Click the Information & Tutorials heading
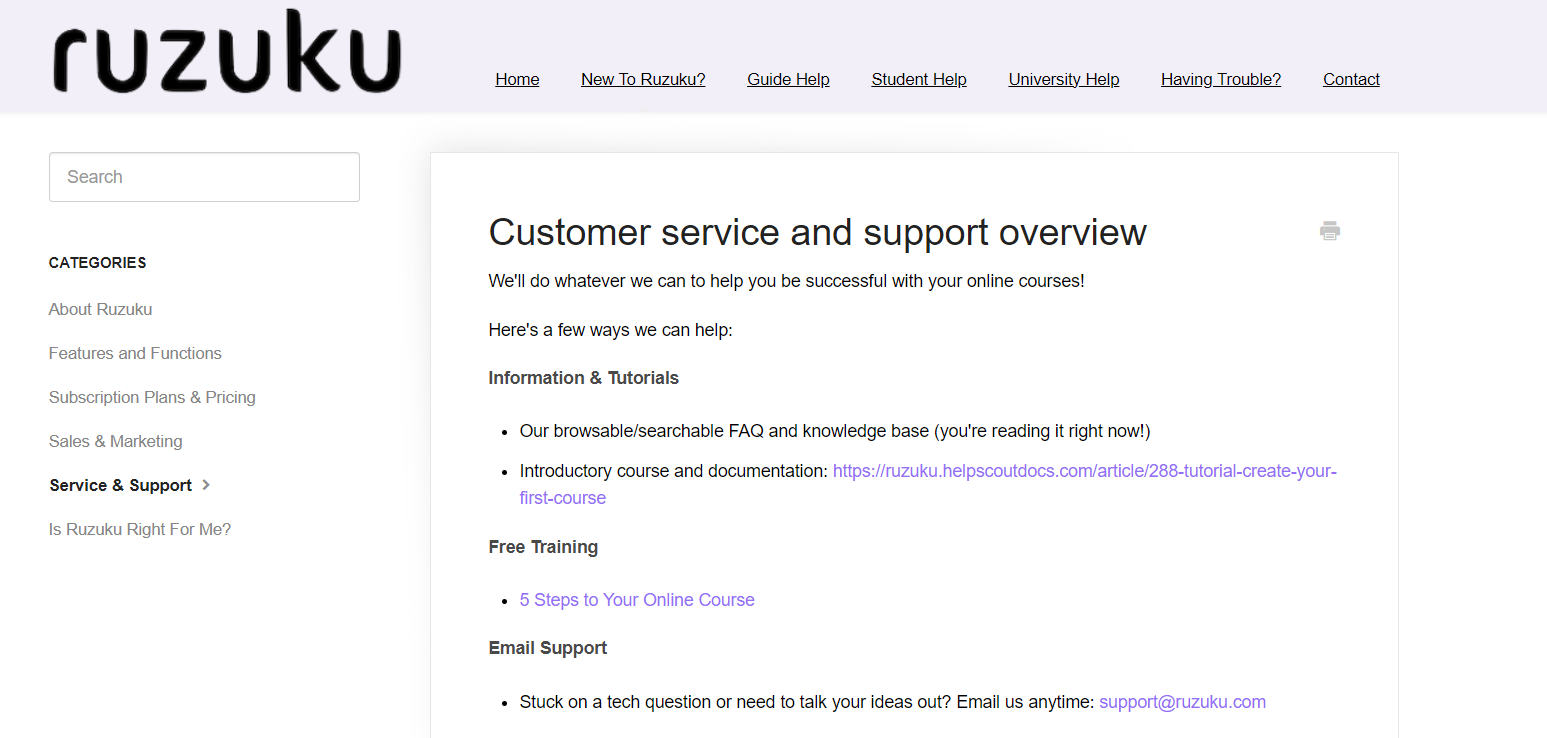Viewport: 1547px width, 738px height. 584,378
